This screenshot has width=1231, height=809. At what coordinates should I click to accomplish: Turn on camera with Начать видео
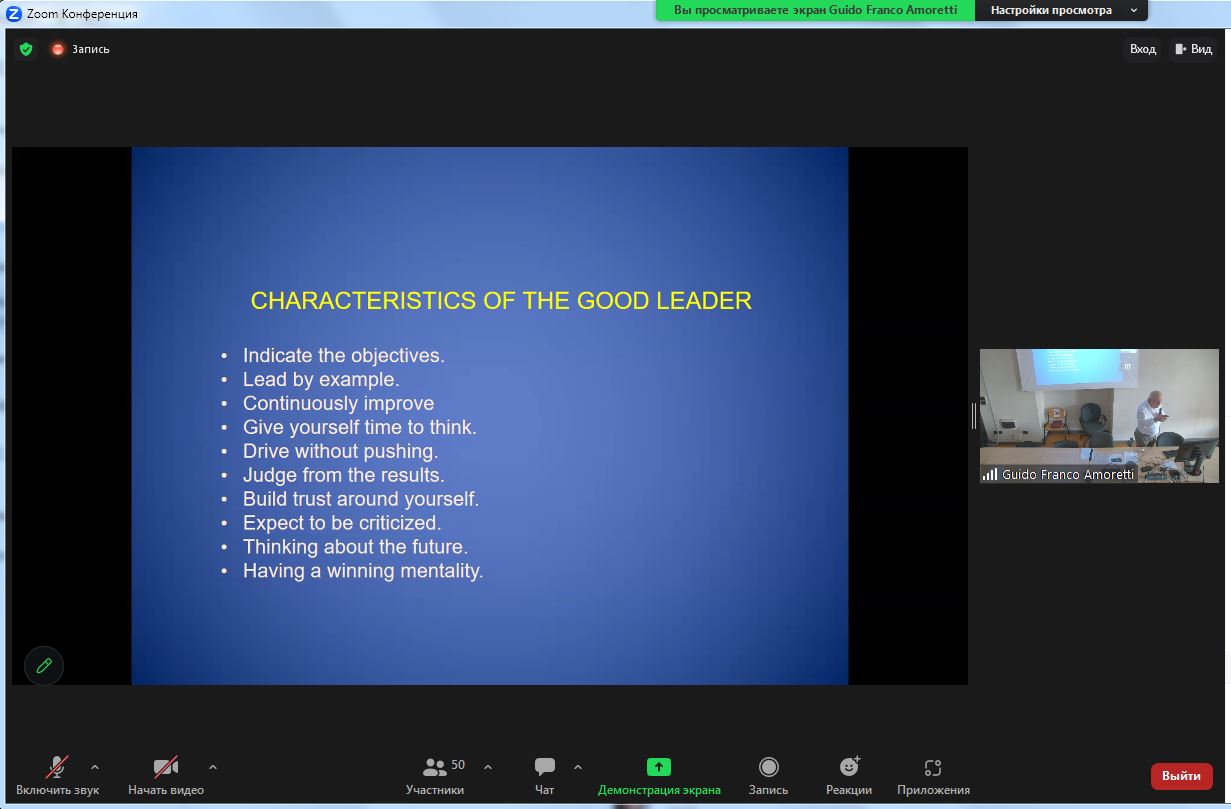point(165,776)
